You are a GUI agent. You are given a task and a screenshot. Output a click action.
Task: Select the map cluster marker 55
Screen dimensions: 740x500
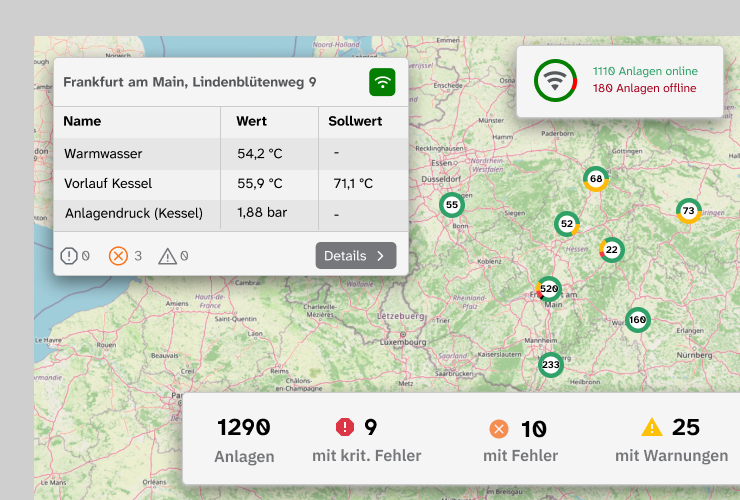click(x=452, y=205)
